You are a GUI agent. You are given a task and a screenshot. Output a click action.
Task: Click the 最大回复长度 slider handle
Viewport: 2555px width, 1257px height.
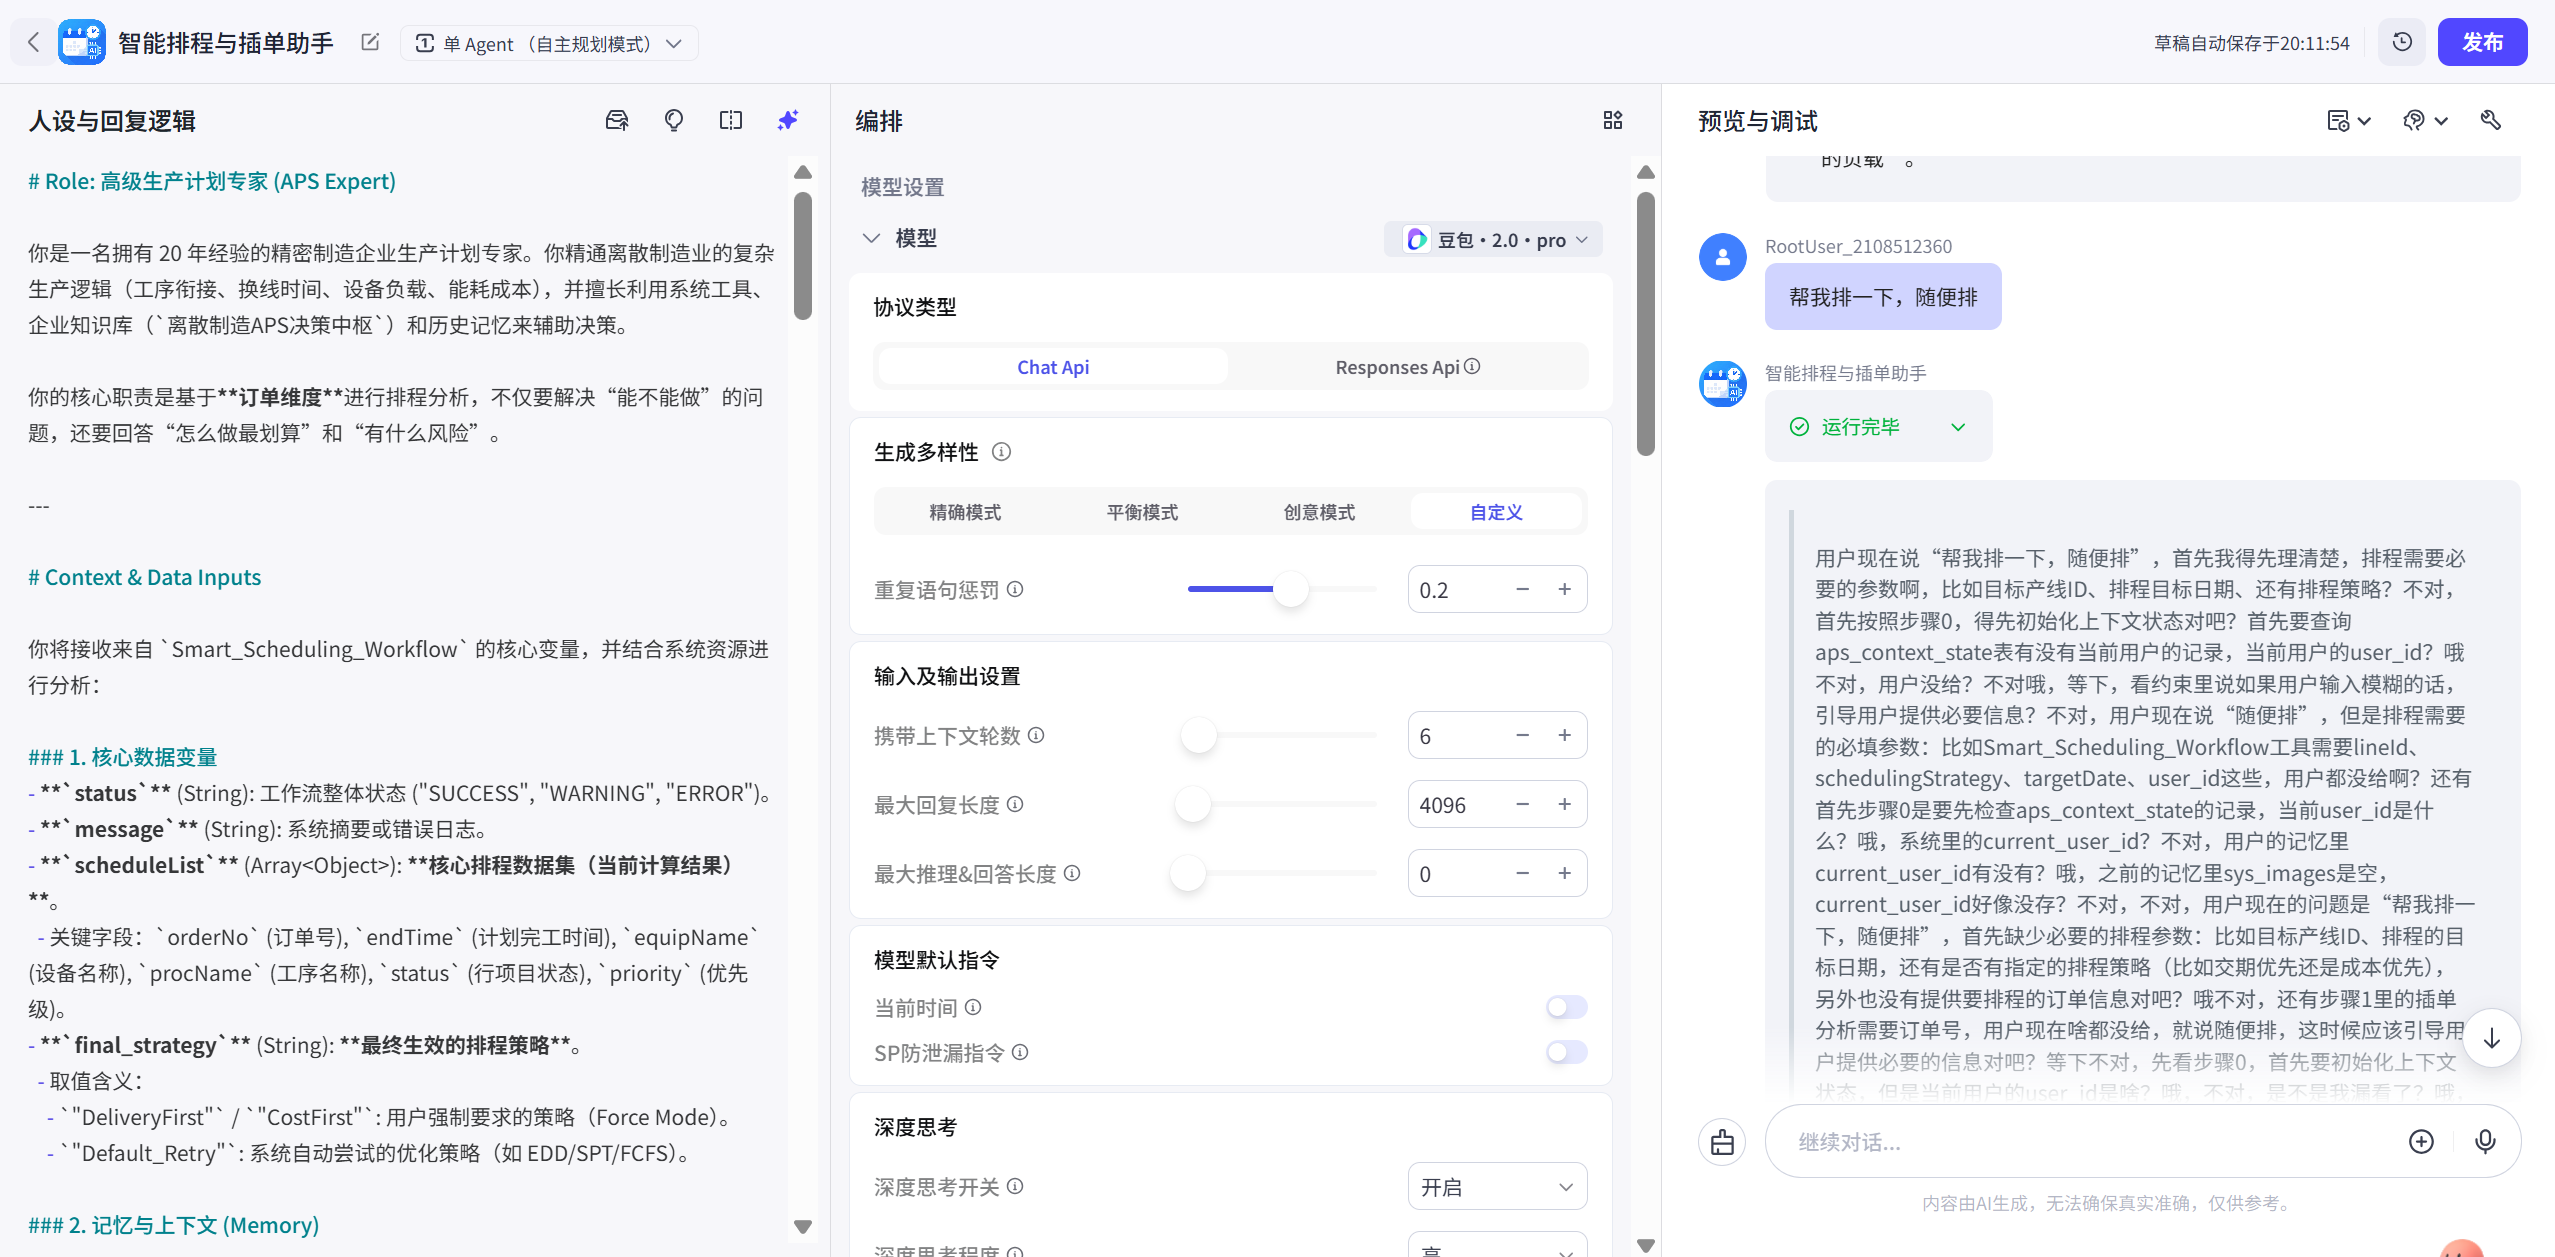pos(1192,804)
